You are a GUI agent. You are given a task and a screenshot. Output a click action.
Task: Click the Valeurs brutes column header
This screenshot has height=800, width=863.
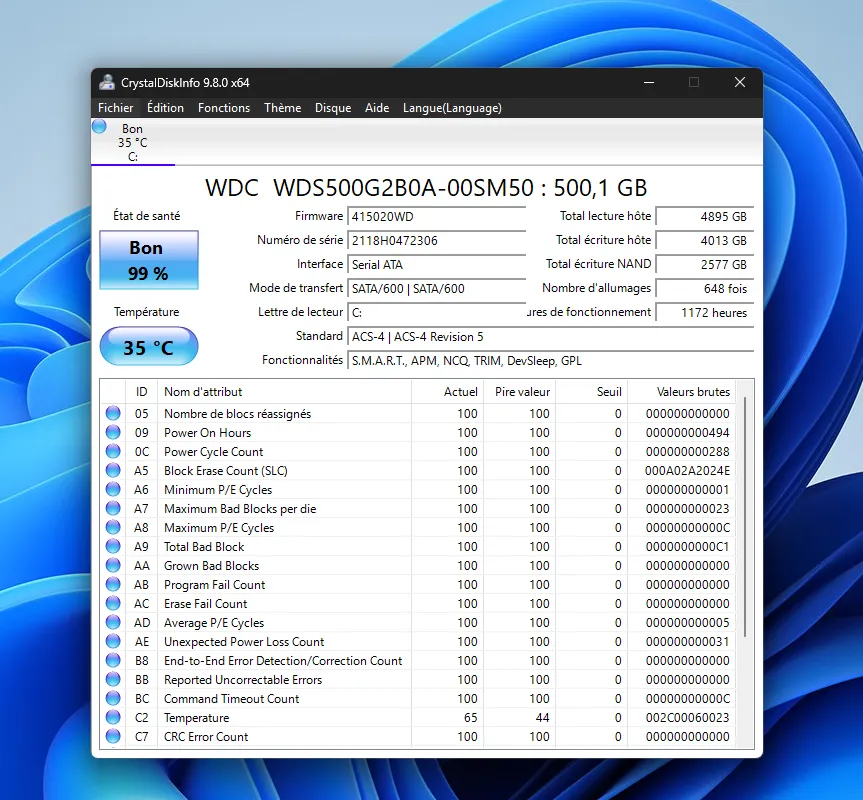click(x=681, y=392)
